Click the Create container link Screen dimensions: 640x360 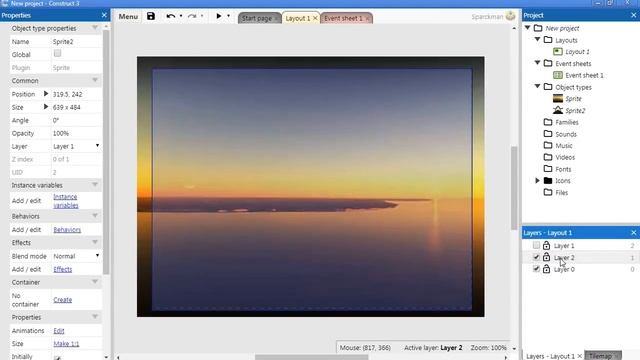point(62,300)
